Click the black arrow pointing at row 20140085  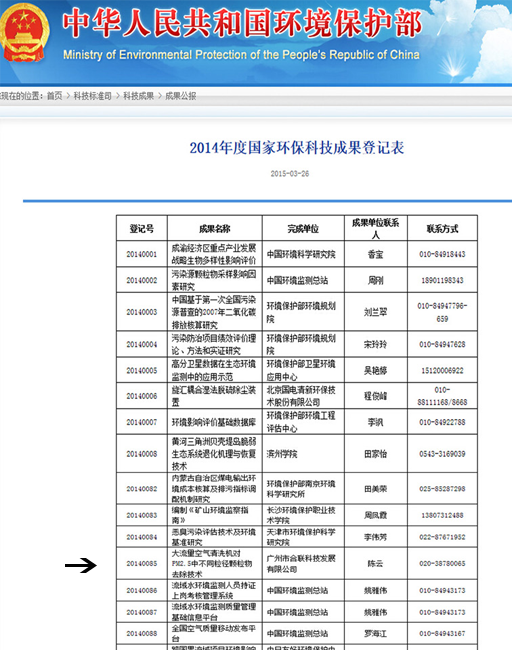(81, 565)
